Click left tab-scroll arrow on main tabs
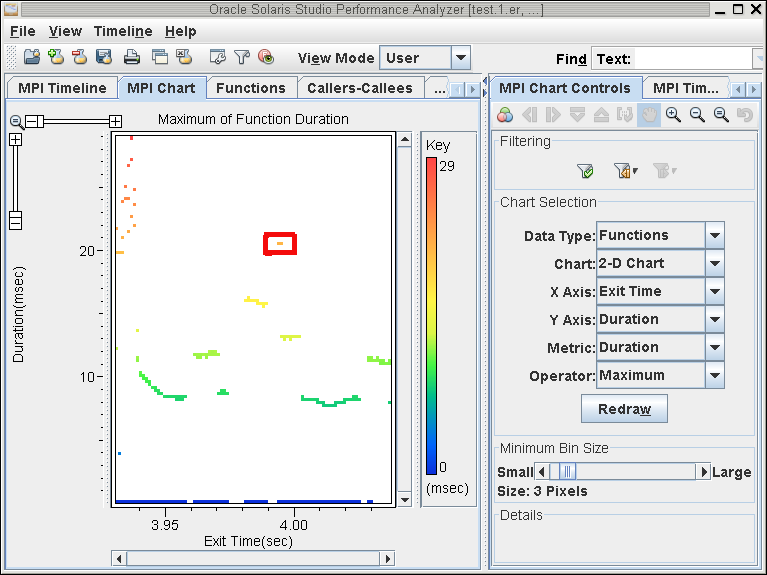The height and width of the screenshot is (575, 767). [458, 90]
